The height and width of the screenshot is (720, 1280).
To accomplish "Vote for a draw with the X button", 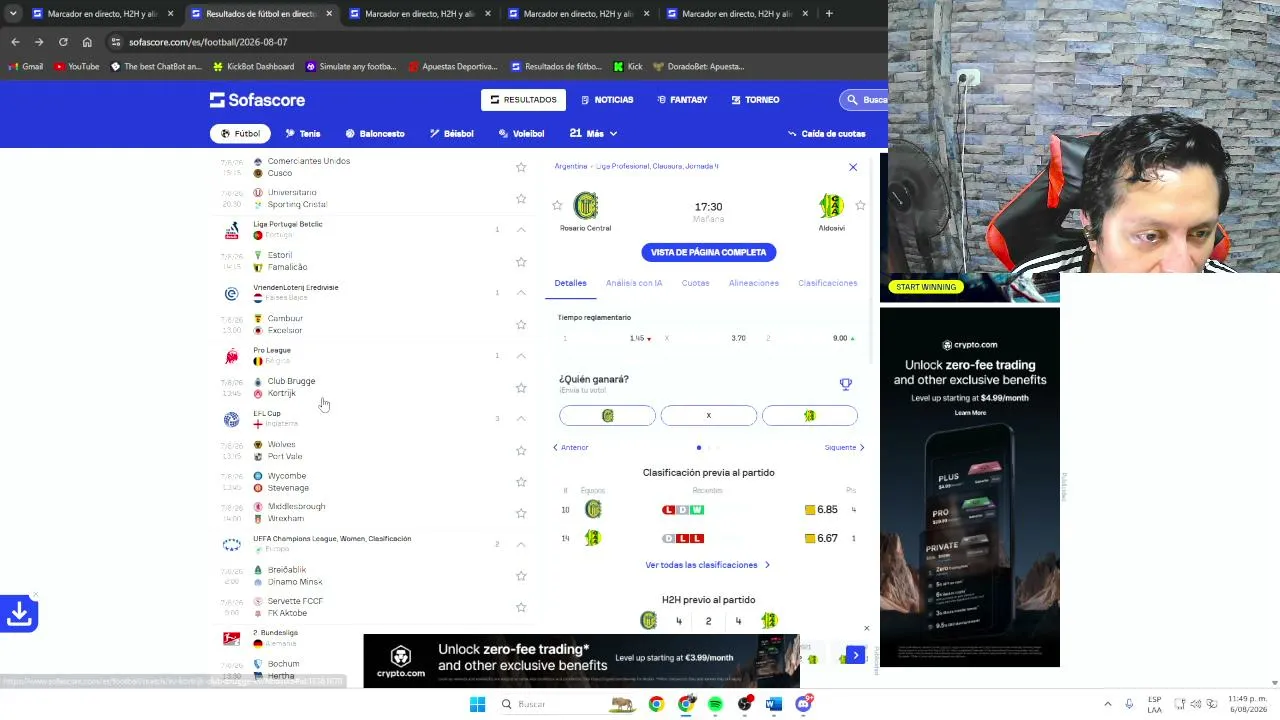I will click(708, 416).
